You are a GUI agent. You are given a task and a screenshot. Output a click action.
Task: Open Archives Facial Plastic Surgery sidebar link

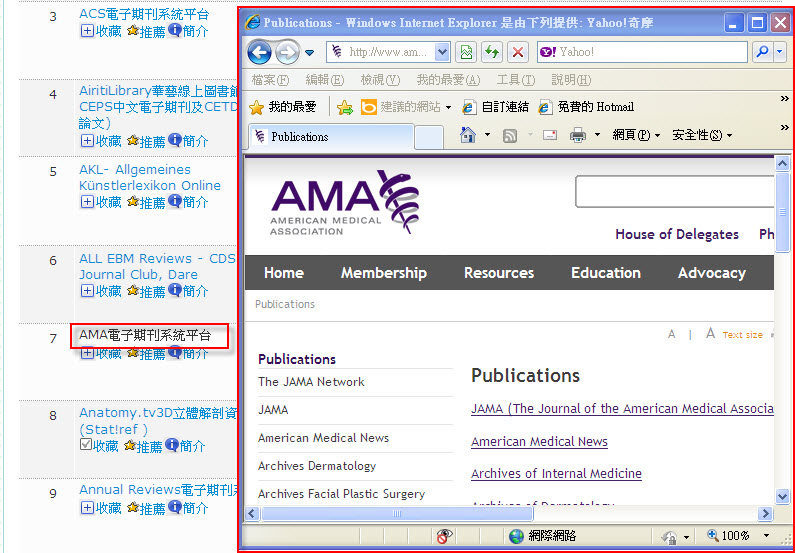pos(341,494)
